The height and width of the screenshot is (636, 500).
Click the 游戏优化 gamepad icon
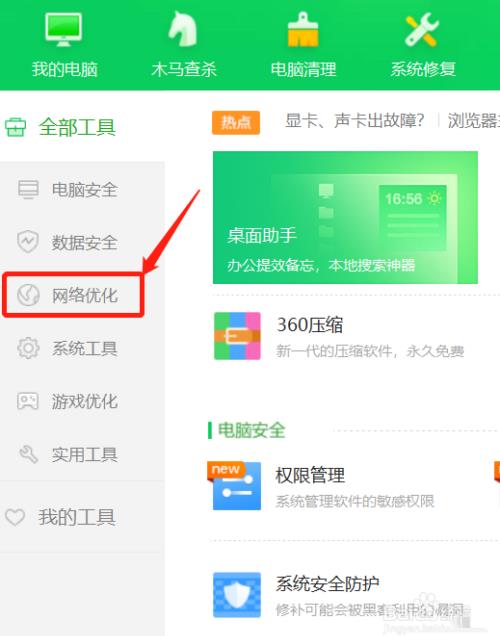click(28, 401)
